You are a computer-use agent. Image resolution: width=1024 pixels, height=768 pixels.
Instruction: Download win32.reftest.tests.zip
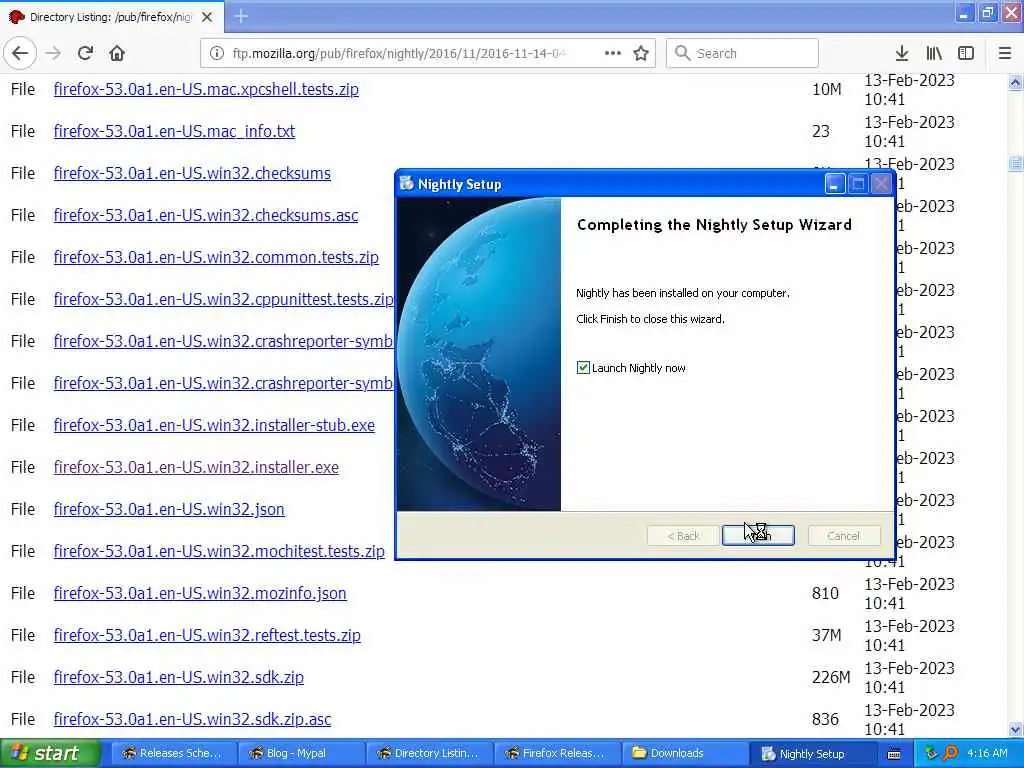[x=207, y=635]
